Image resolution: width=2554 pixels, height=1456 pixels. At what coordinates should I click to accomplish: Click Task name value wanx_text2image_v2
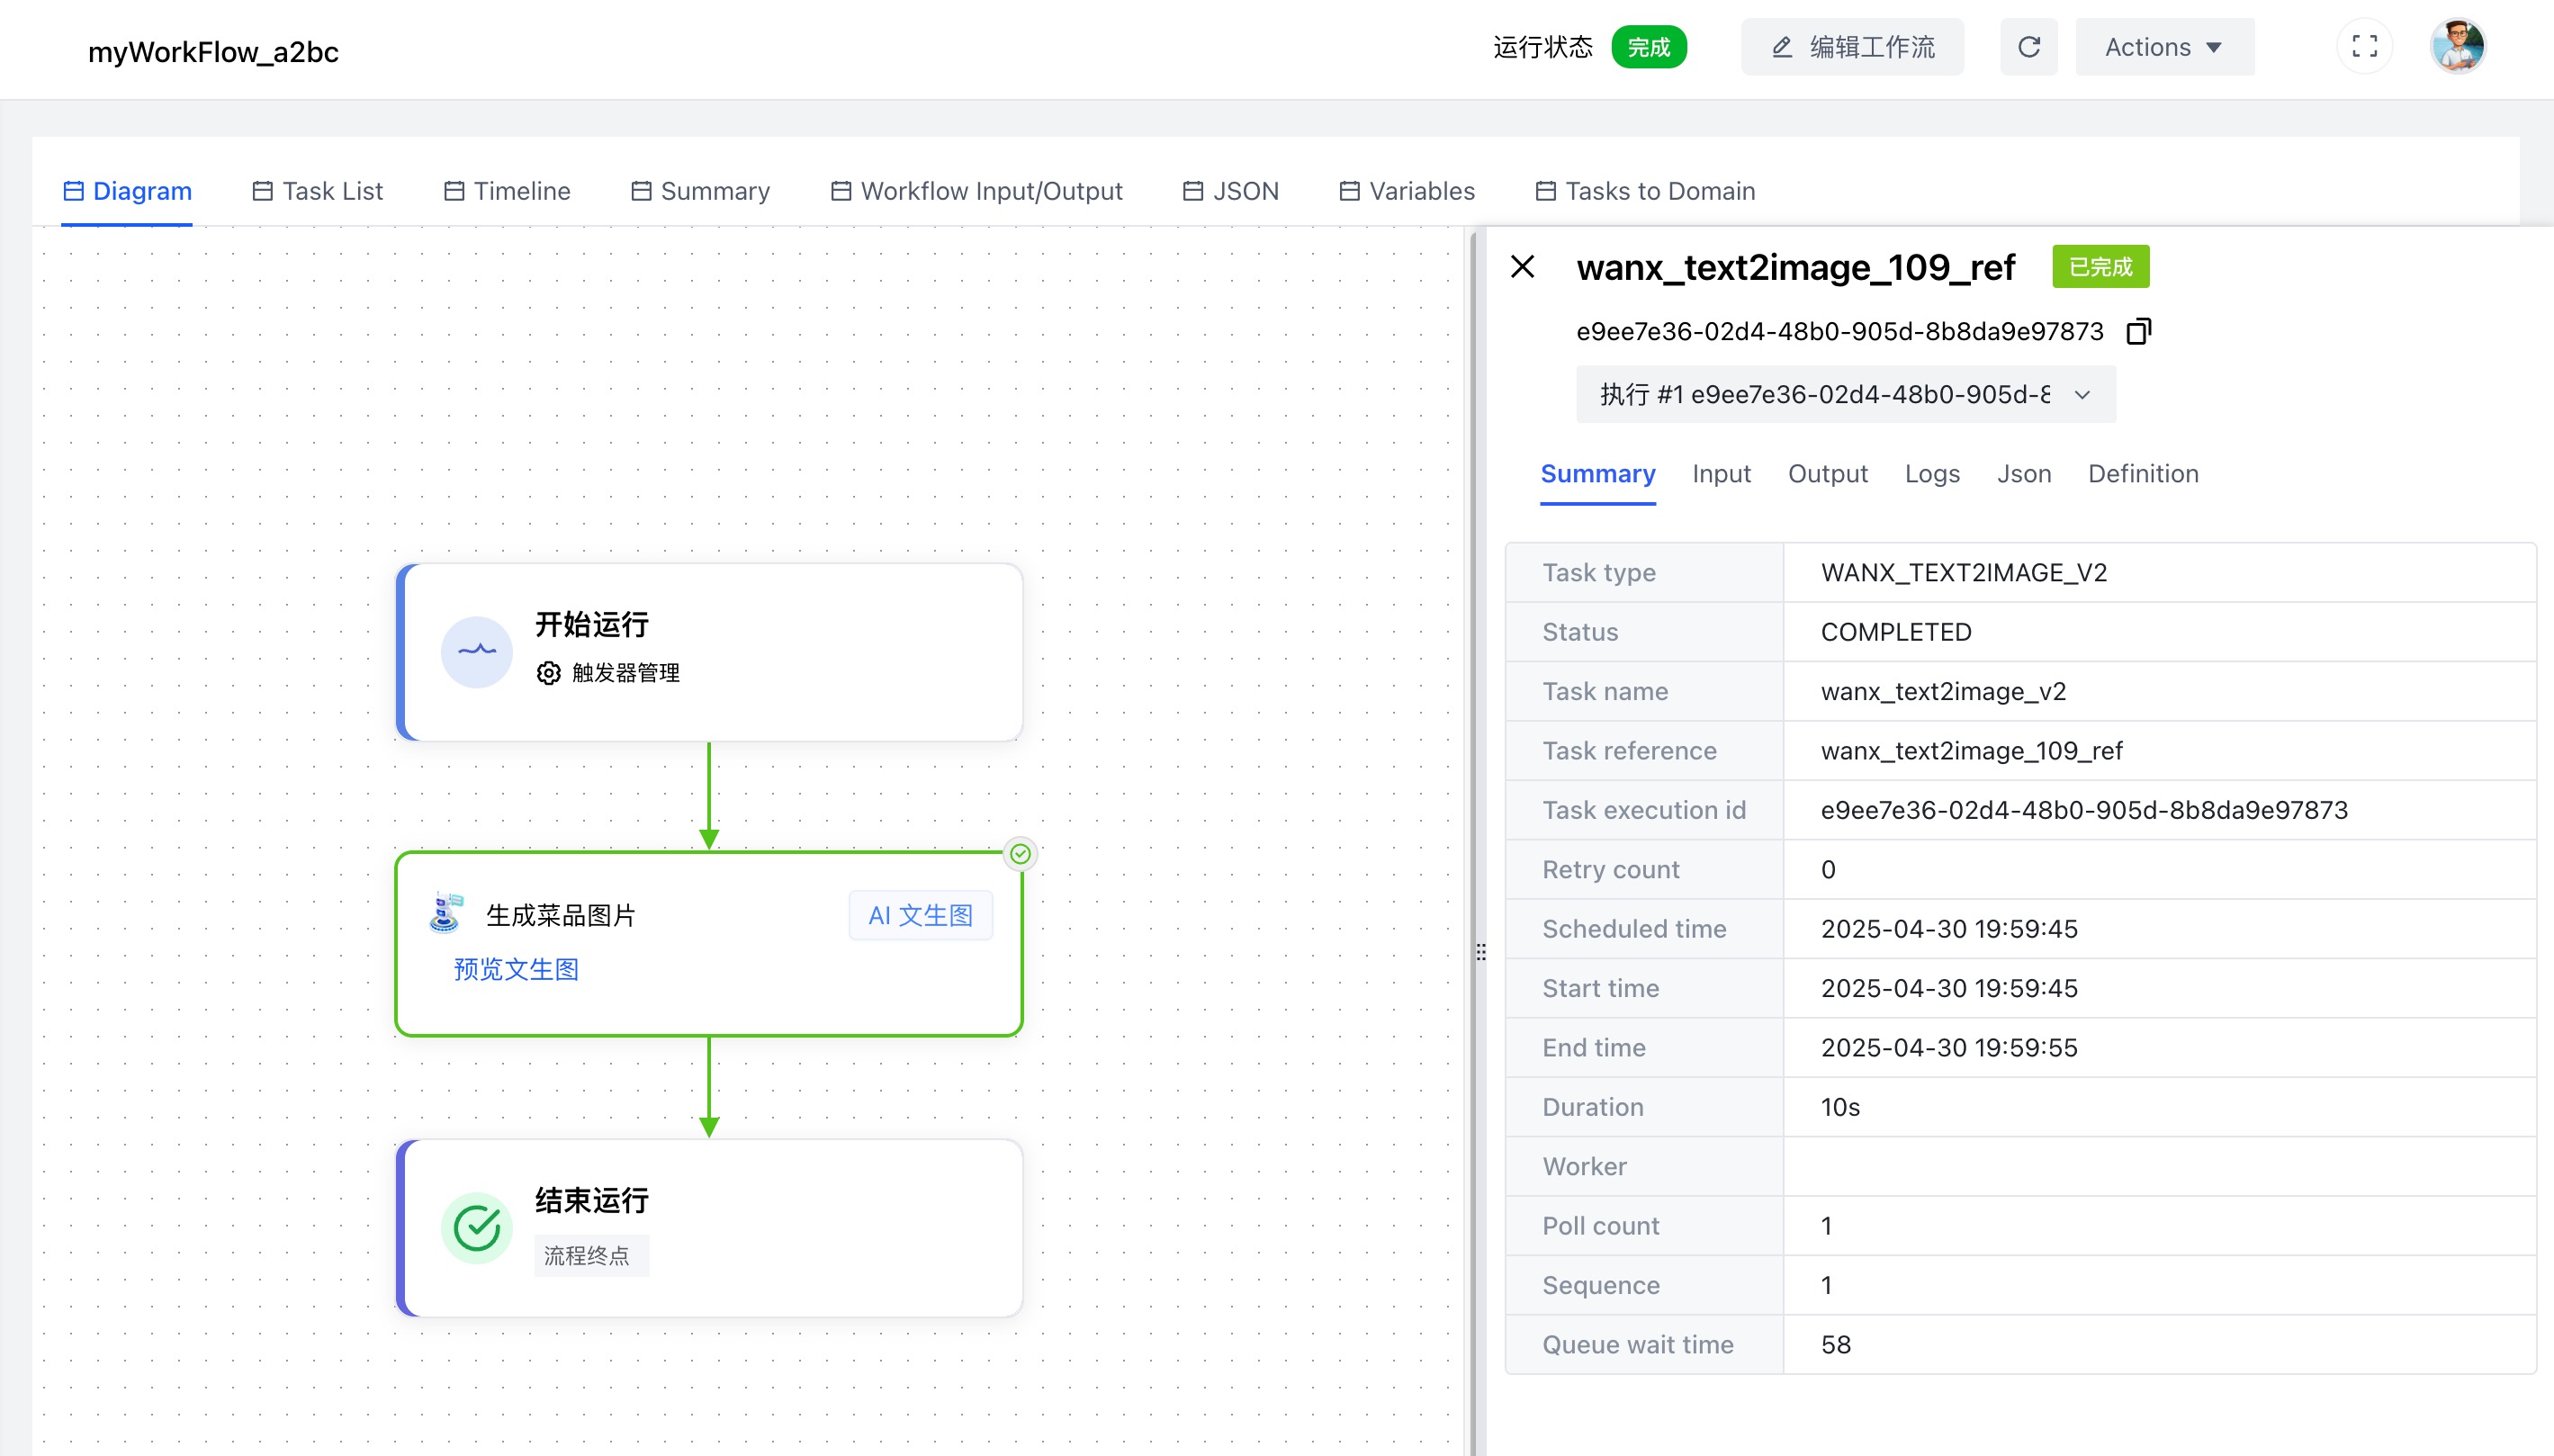pos(1943,691)
